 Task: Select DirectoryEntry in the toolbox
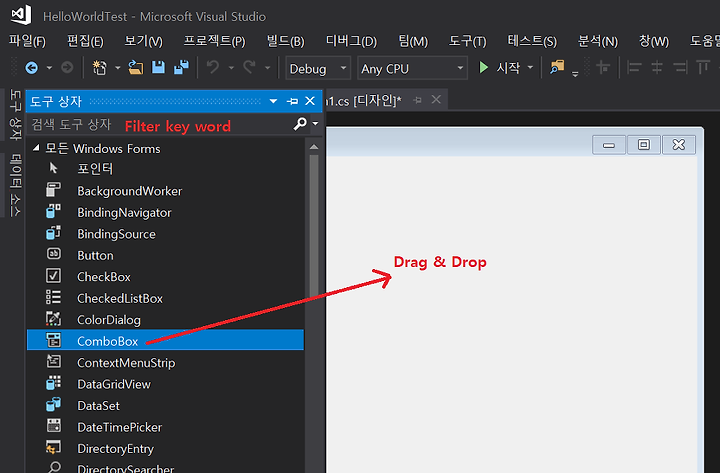165,449
